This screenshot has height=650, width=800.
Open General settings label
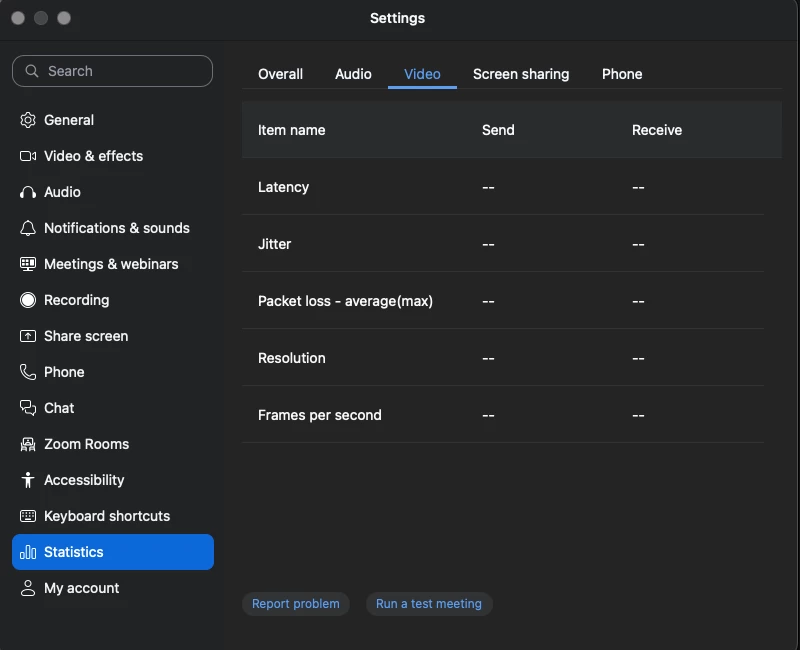[69, 120]
